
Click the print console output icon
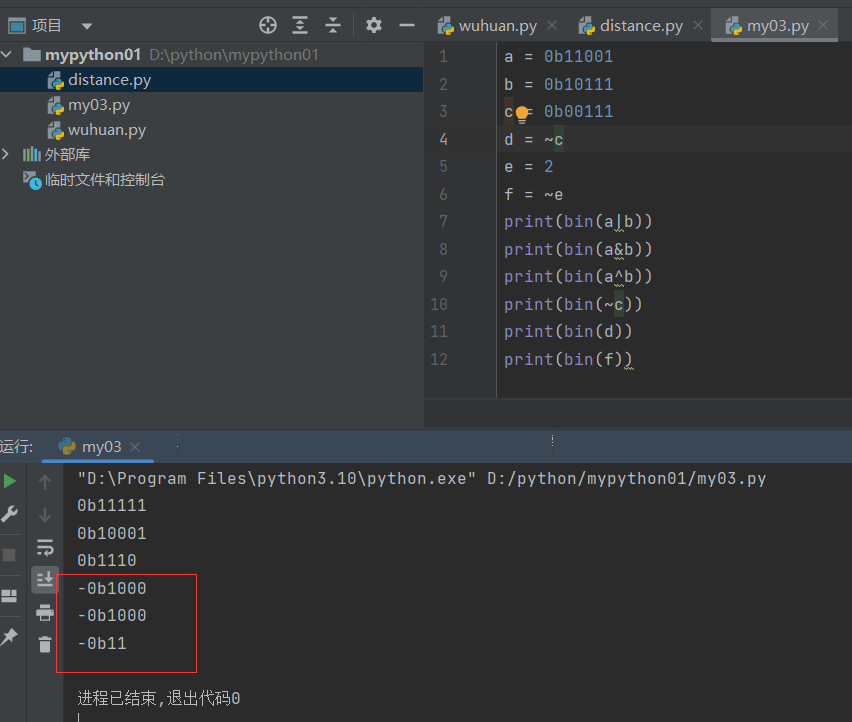(45, 613)
